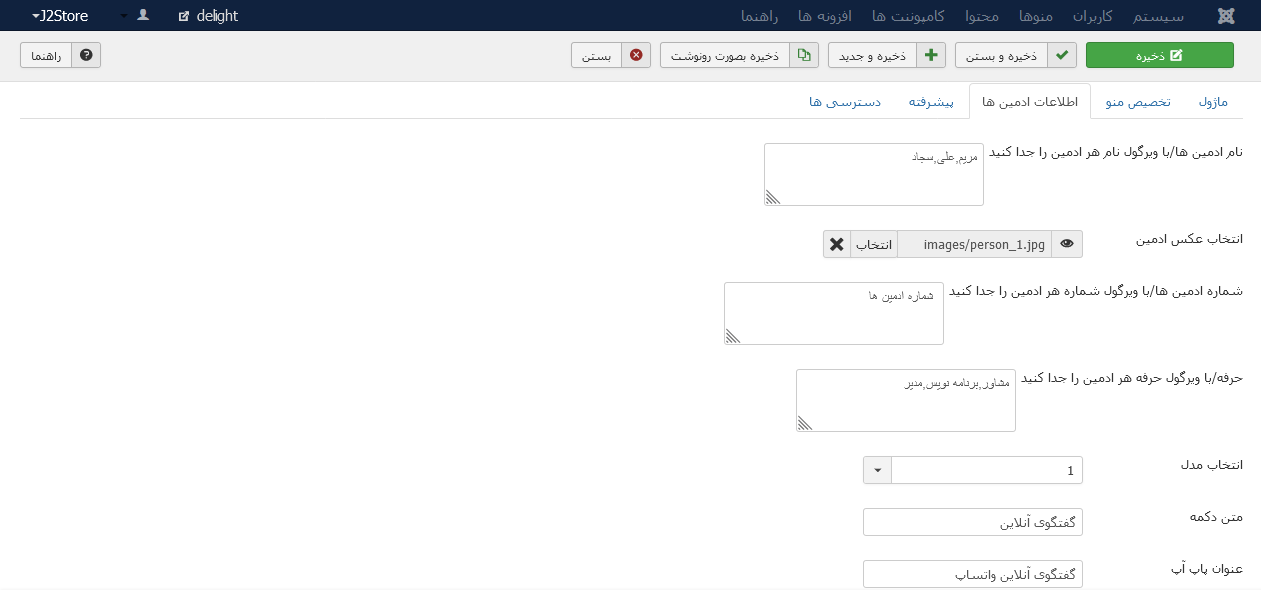Click the Joomla logo icon
1261x590 pixels.
pos(1226,16)
